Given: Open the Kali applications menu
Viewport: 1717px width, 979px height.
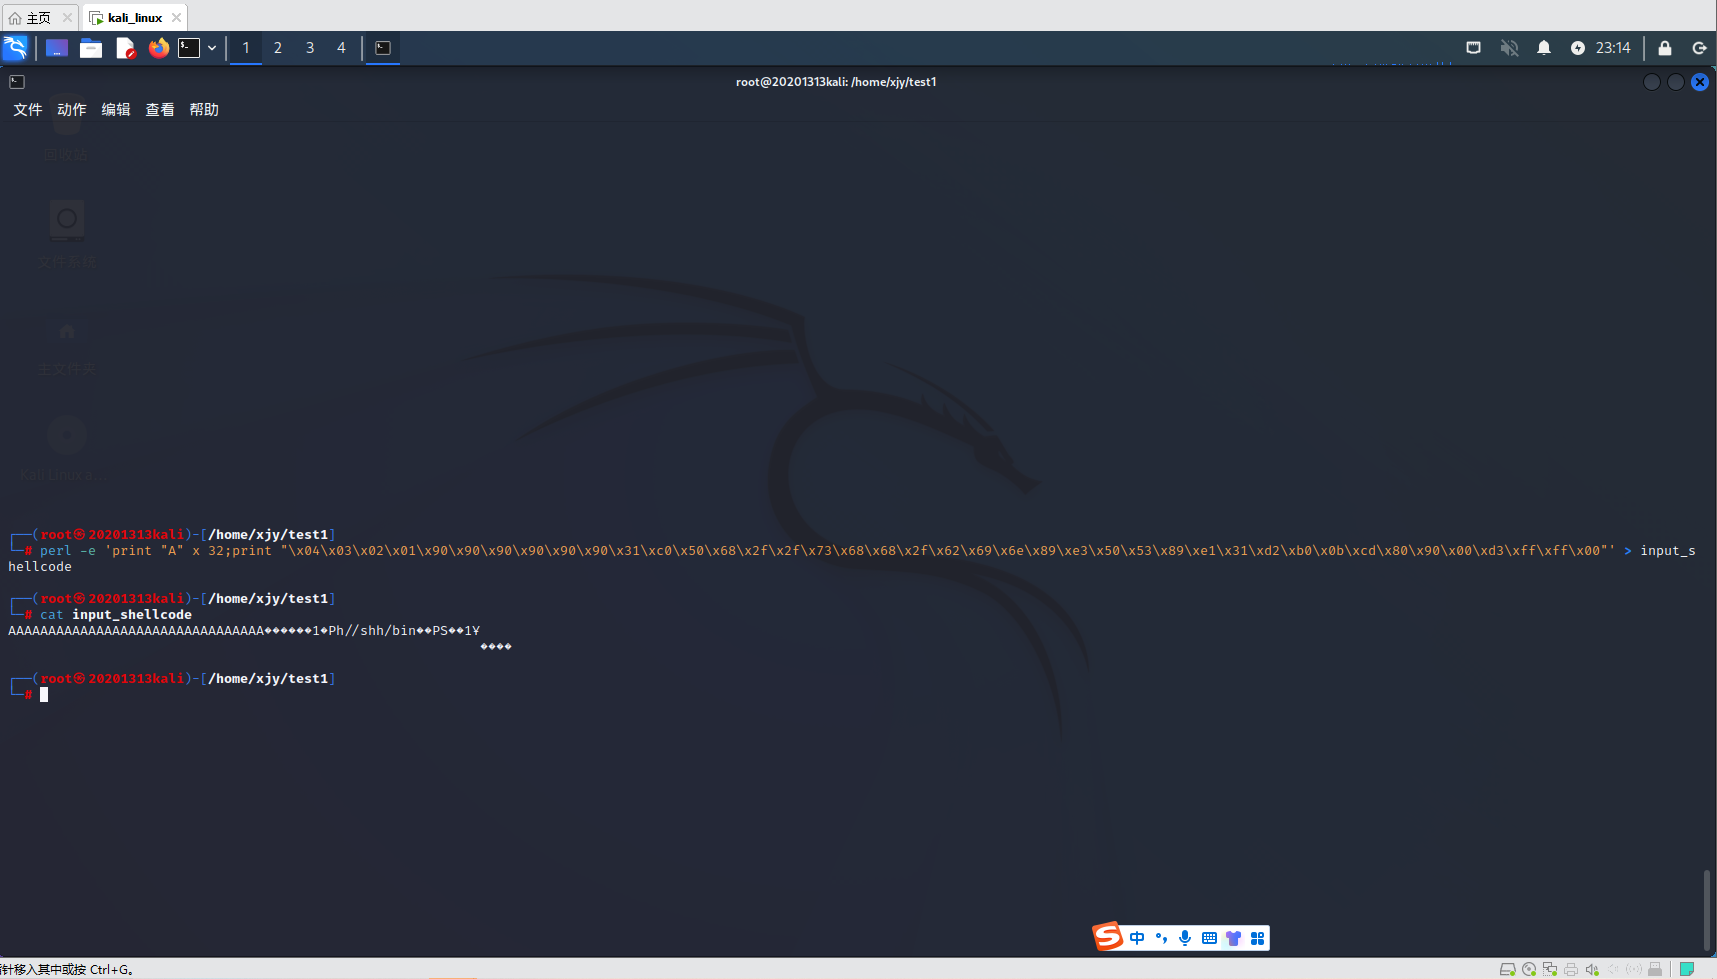Looking at the screenshot, I should click(x=15, y=48).
